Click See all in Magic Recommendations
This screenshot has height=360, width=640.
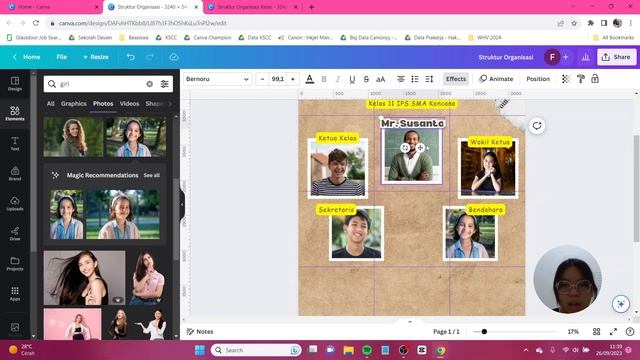click(151, 176)
